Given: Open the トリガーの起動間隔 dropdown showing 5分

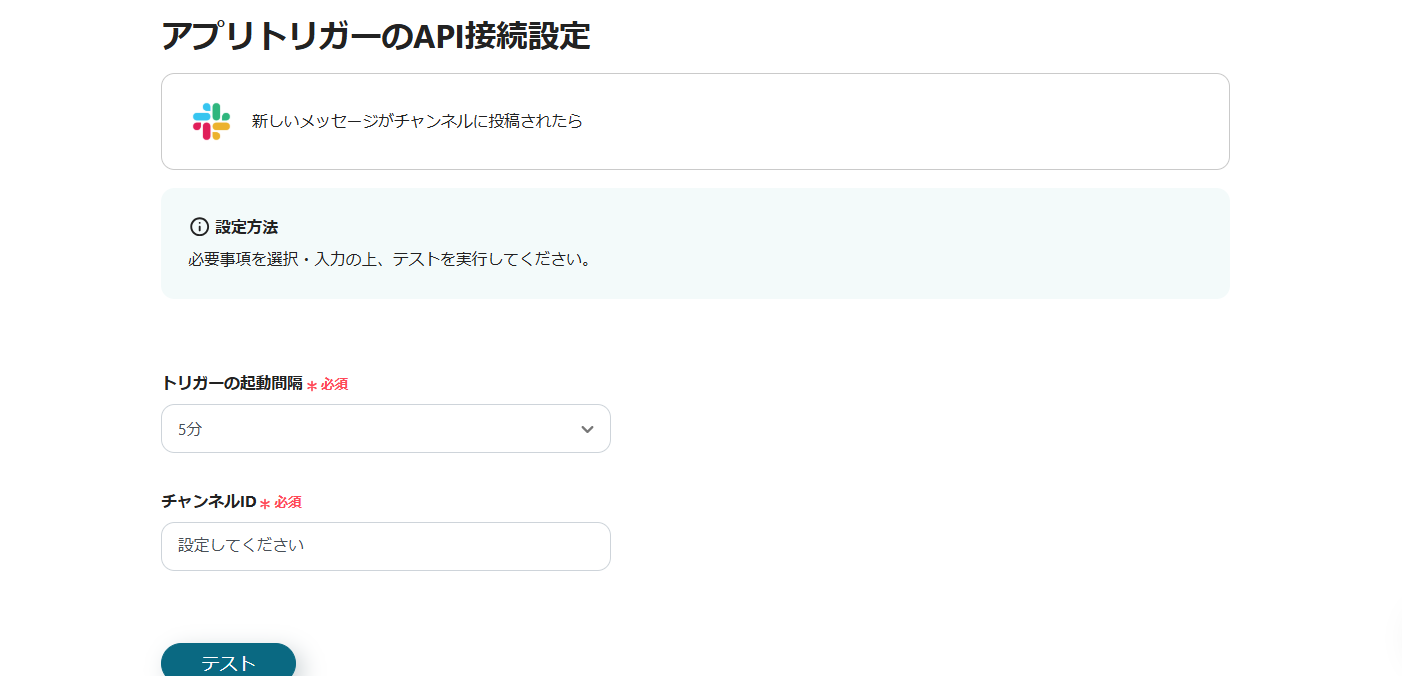Looking at the screenshot, I should point(385,429).
